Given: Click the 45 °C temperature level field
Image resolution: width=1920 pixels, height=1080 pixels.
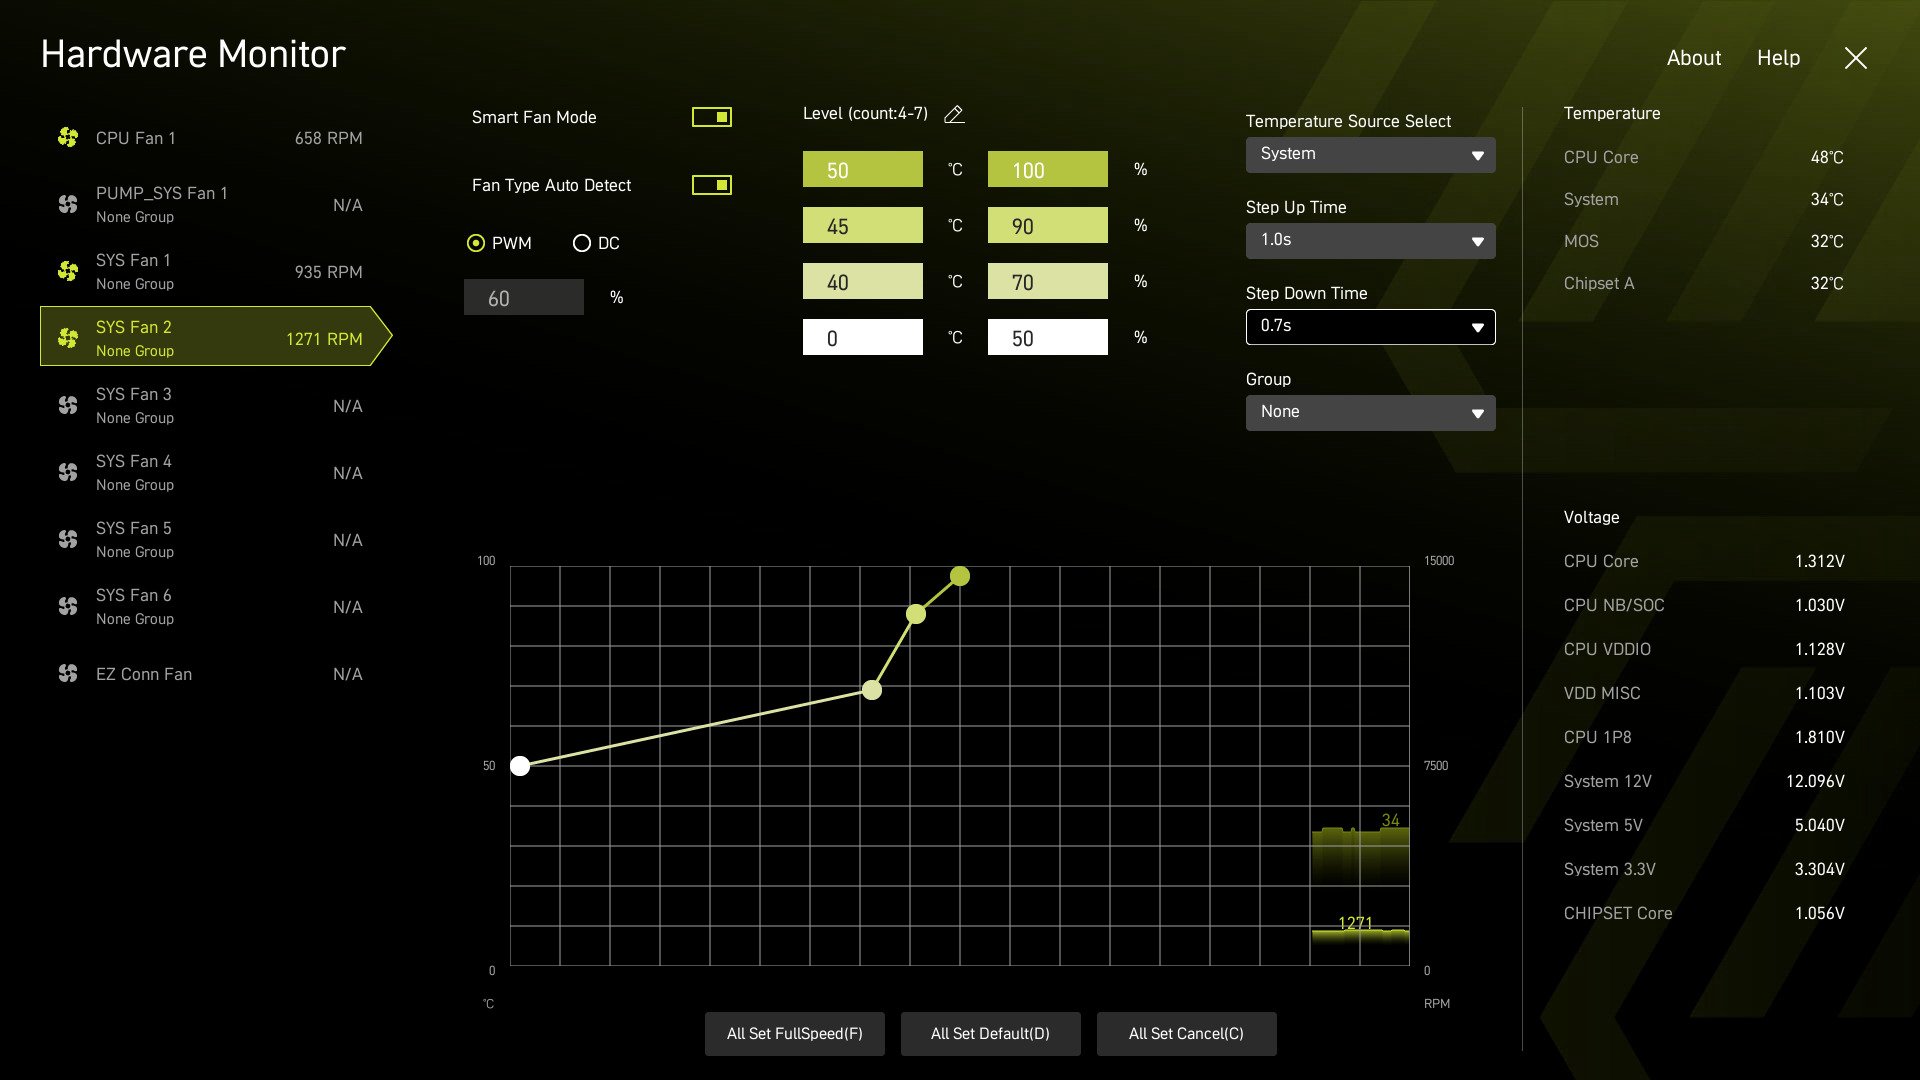Looking at the screenshot, I should click(862, 226).
